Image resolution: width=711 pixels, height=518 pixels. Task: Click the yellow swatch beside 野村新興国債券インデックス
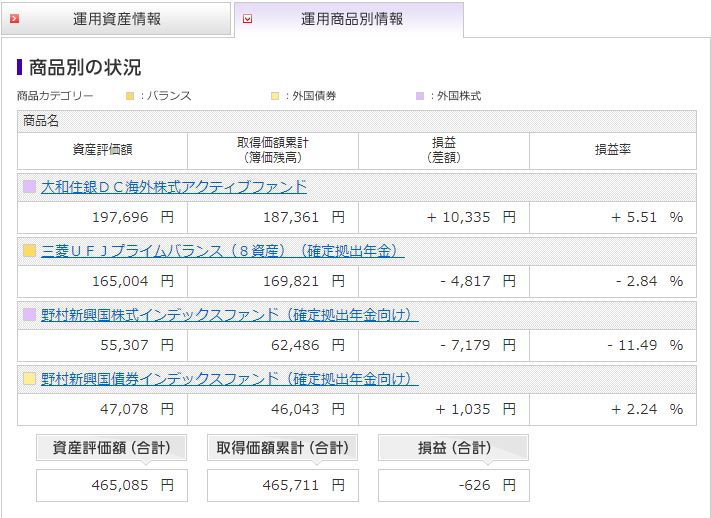29,378
